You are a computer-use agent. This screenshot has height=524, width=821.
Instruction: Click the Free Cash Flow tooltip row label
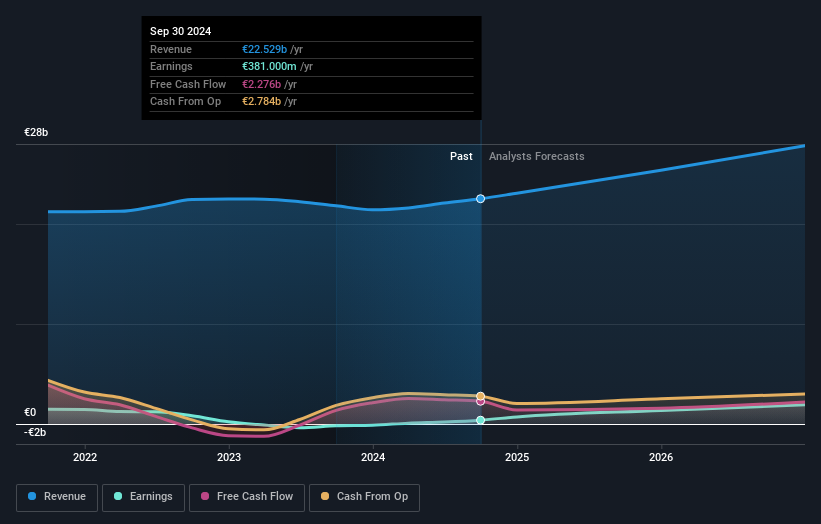pos(188,84)
